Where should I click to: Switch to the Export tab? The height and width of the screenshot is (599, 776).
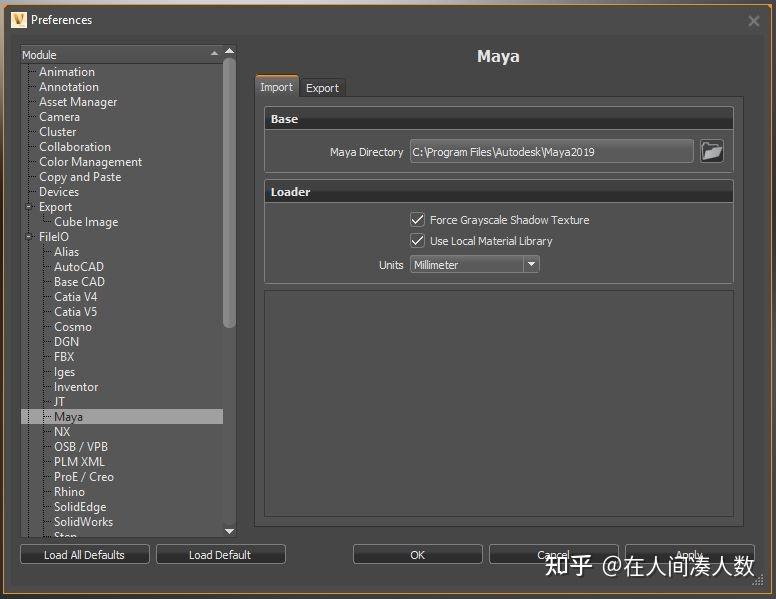[x=322, y=88]
